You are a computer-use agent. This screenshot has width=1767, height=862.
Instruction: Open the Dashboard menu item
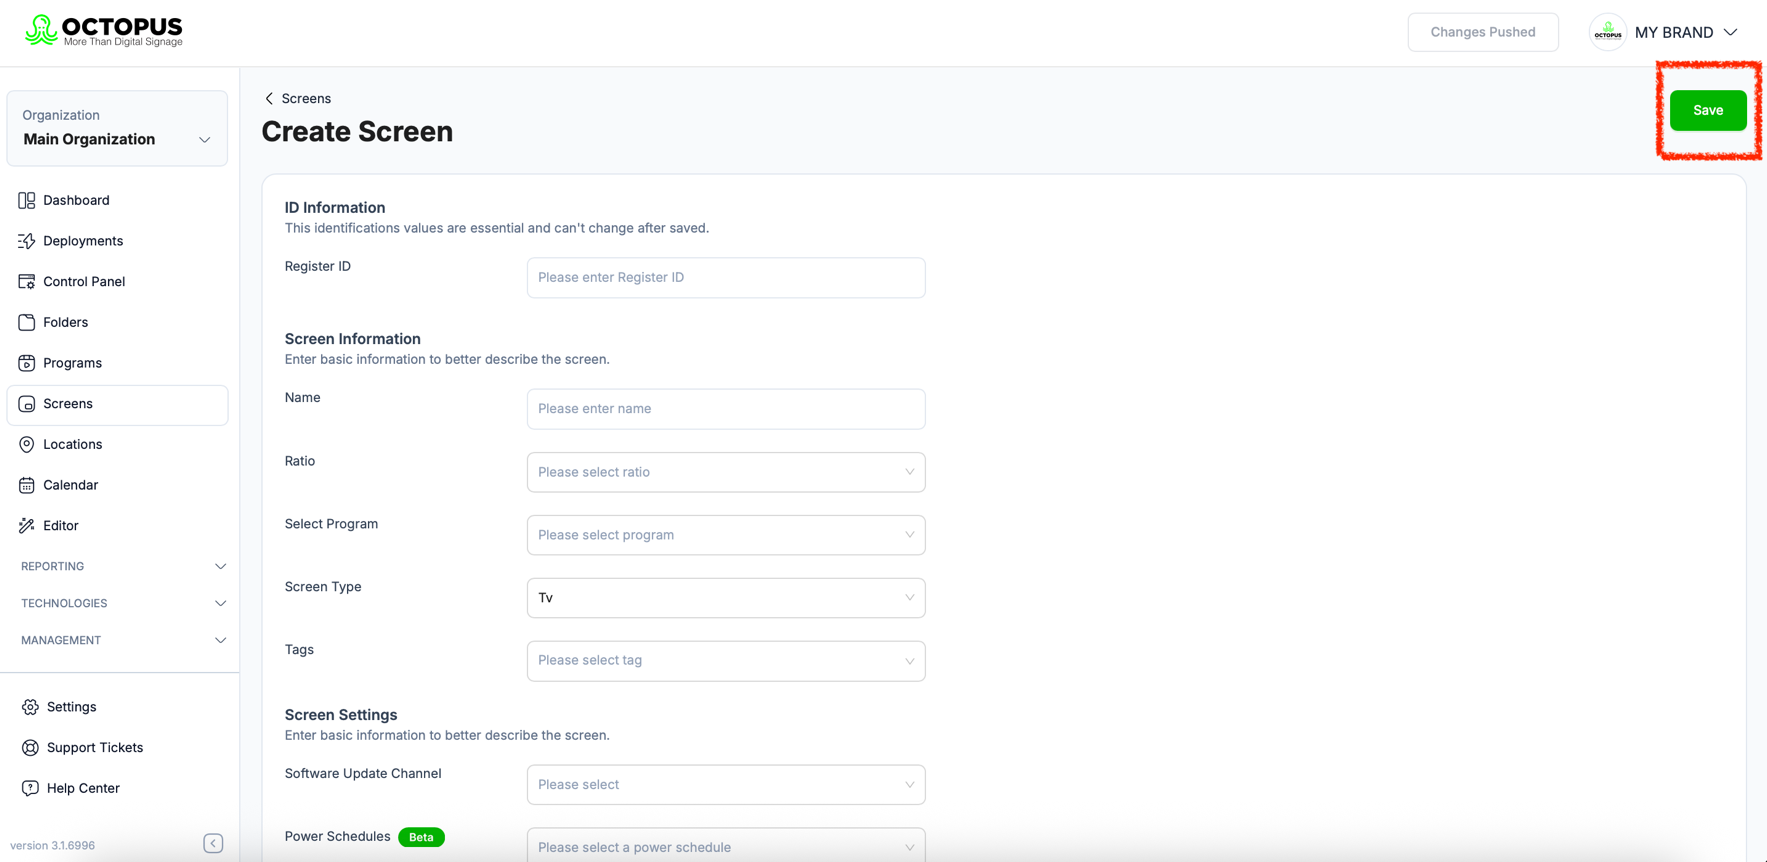point(117,200)
